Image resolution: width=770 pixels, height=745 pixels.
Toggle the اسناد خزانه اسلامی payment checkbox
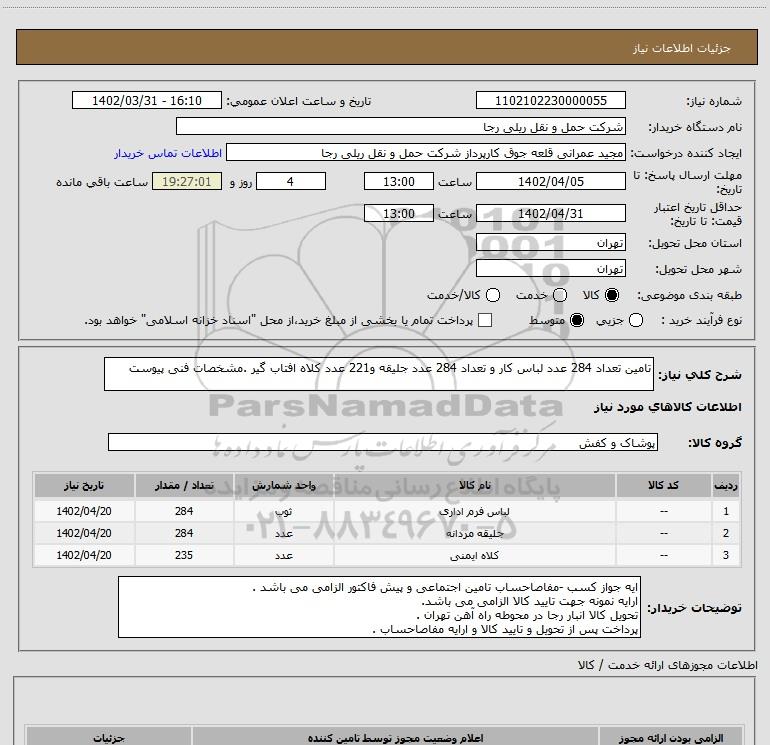click(485, 320)
